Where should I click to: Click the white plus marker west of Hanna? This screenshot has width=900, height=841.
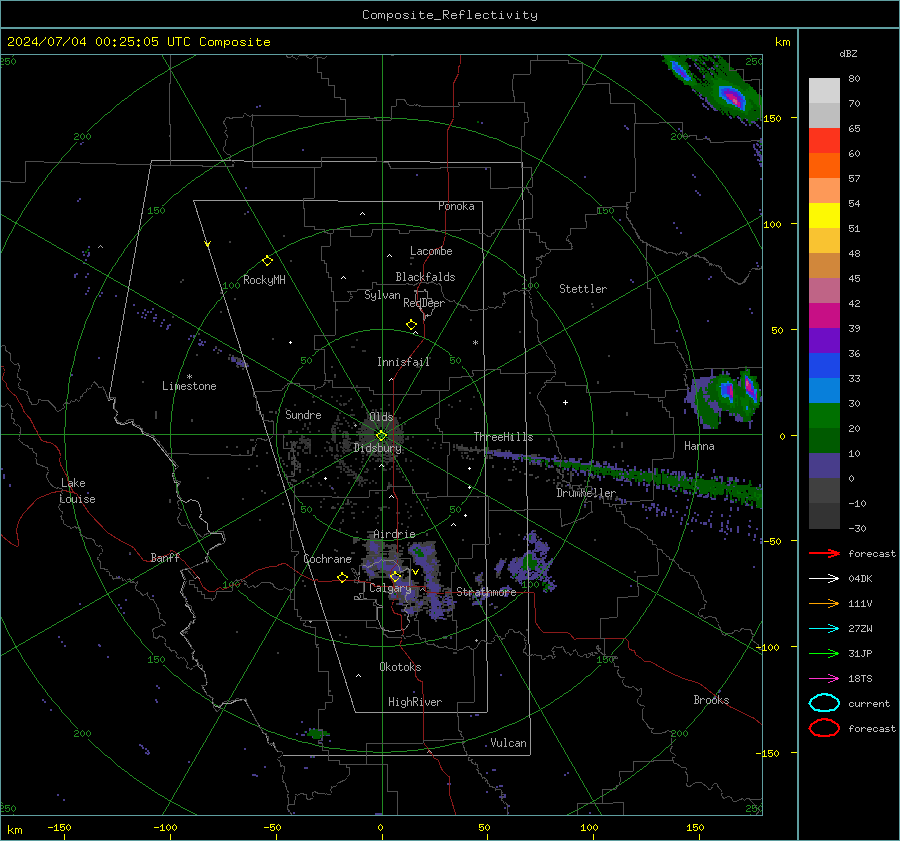565,402
